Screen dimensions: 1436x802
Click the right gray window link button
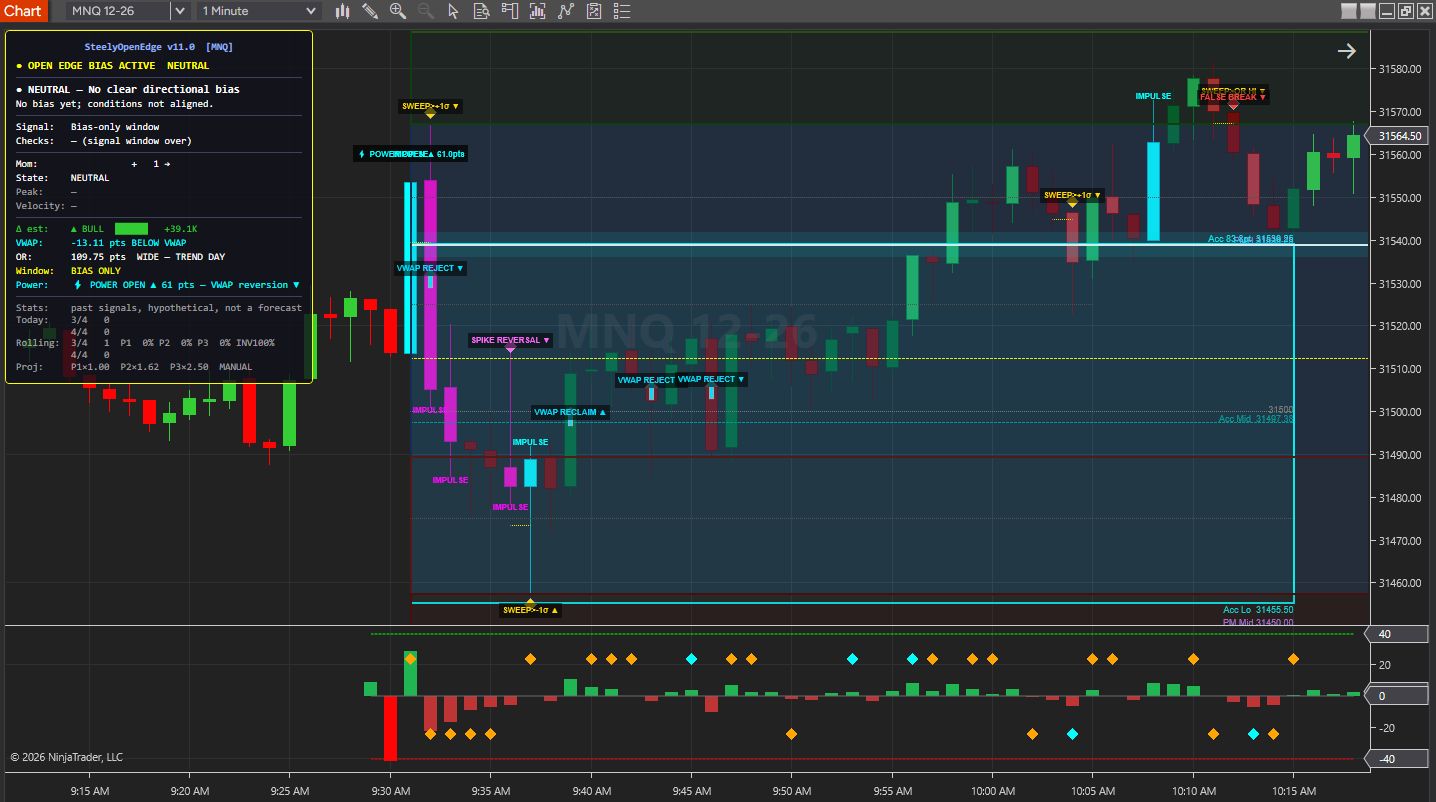click(x=1367, y=11)
